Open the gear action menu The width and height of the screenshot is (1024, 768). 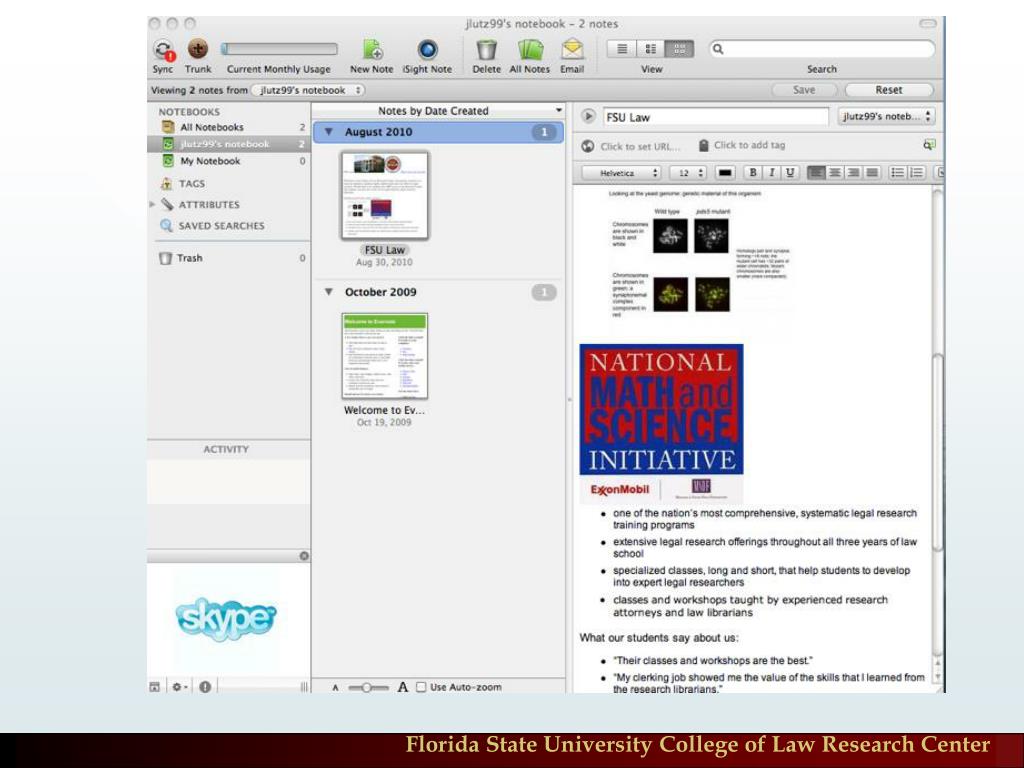tap(180, 687)
